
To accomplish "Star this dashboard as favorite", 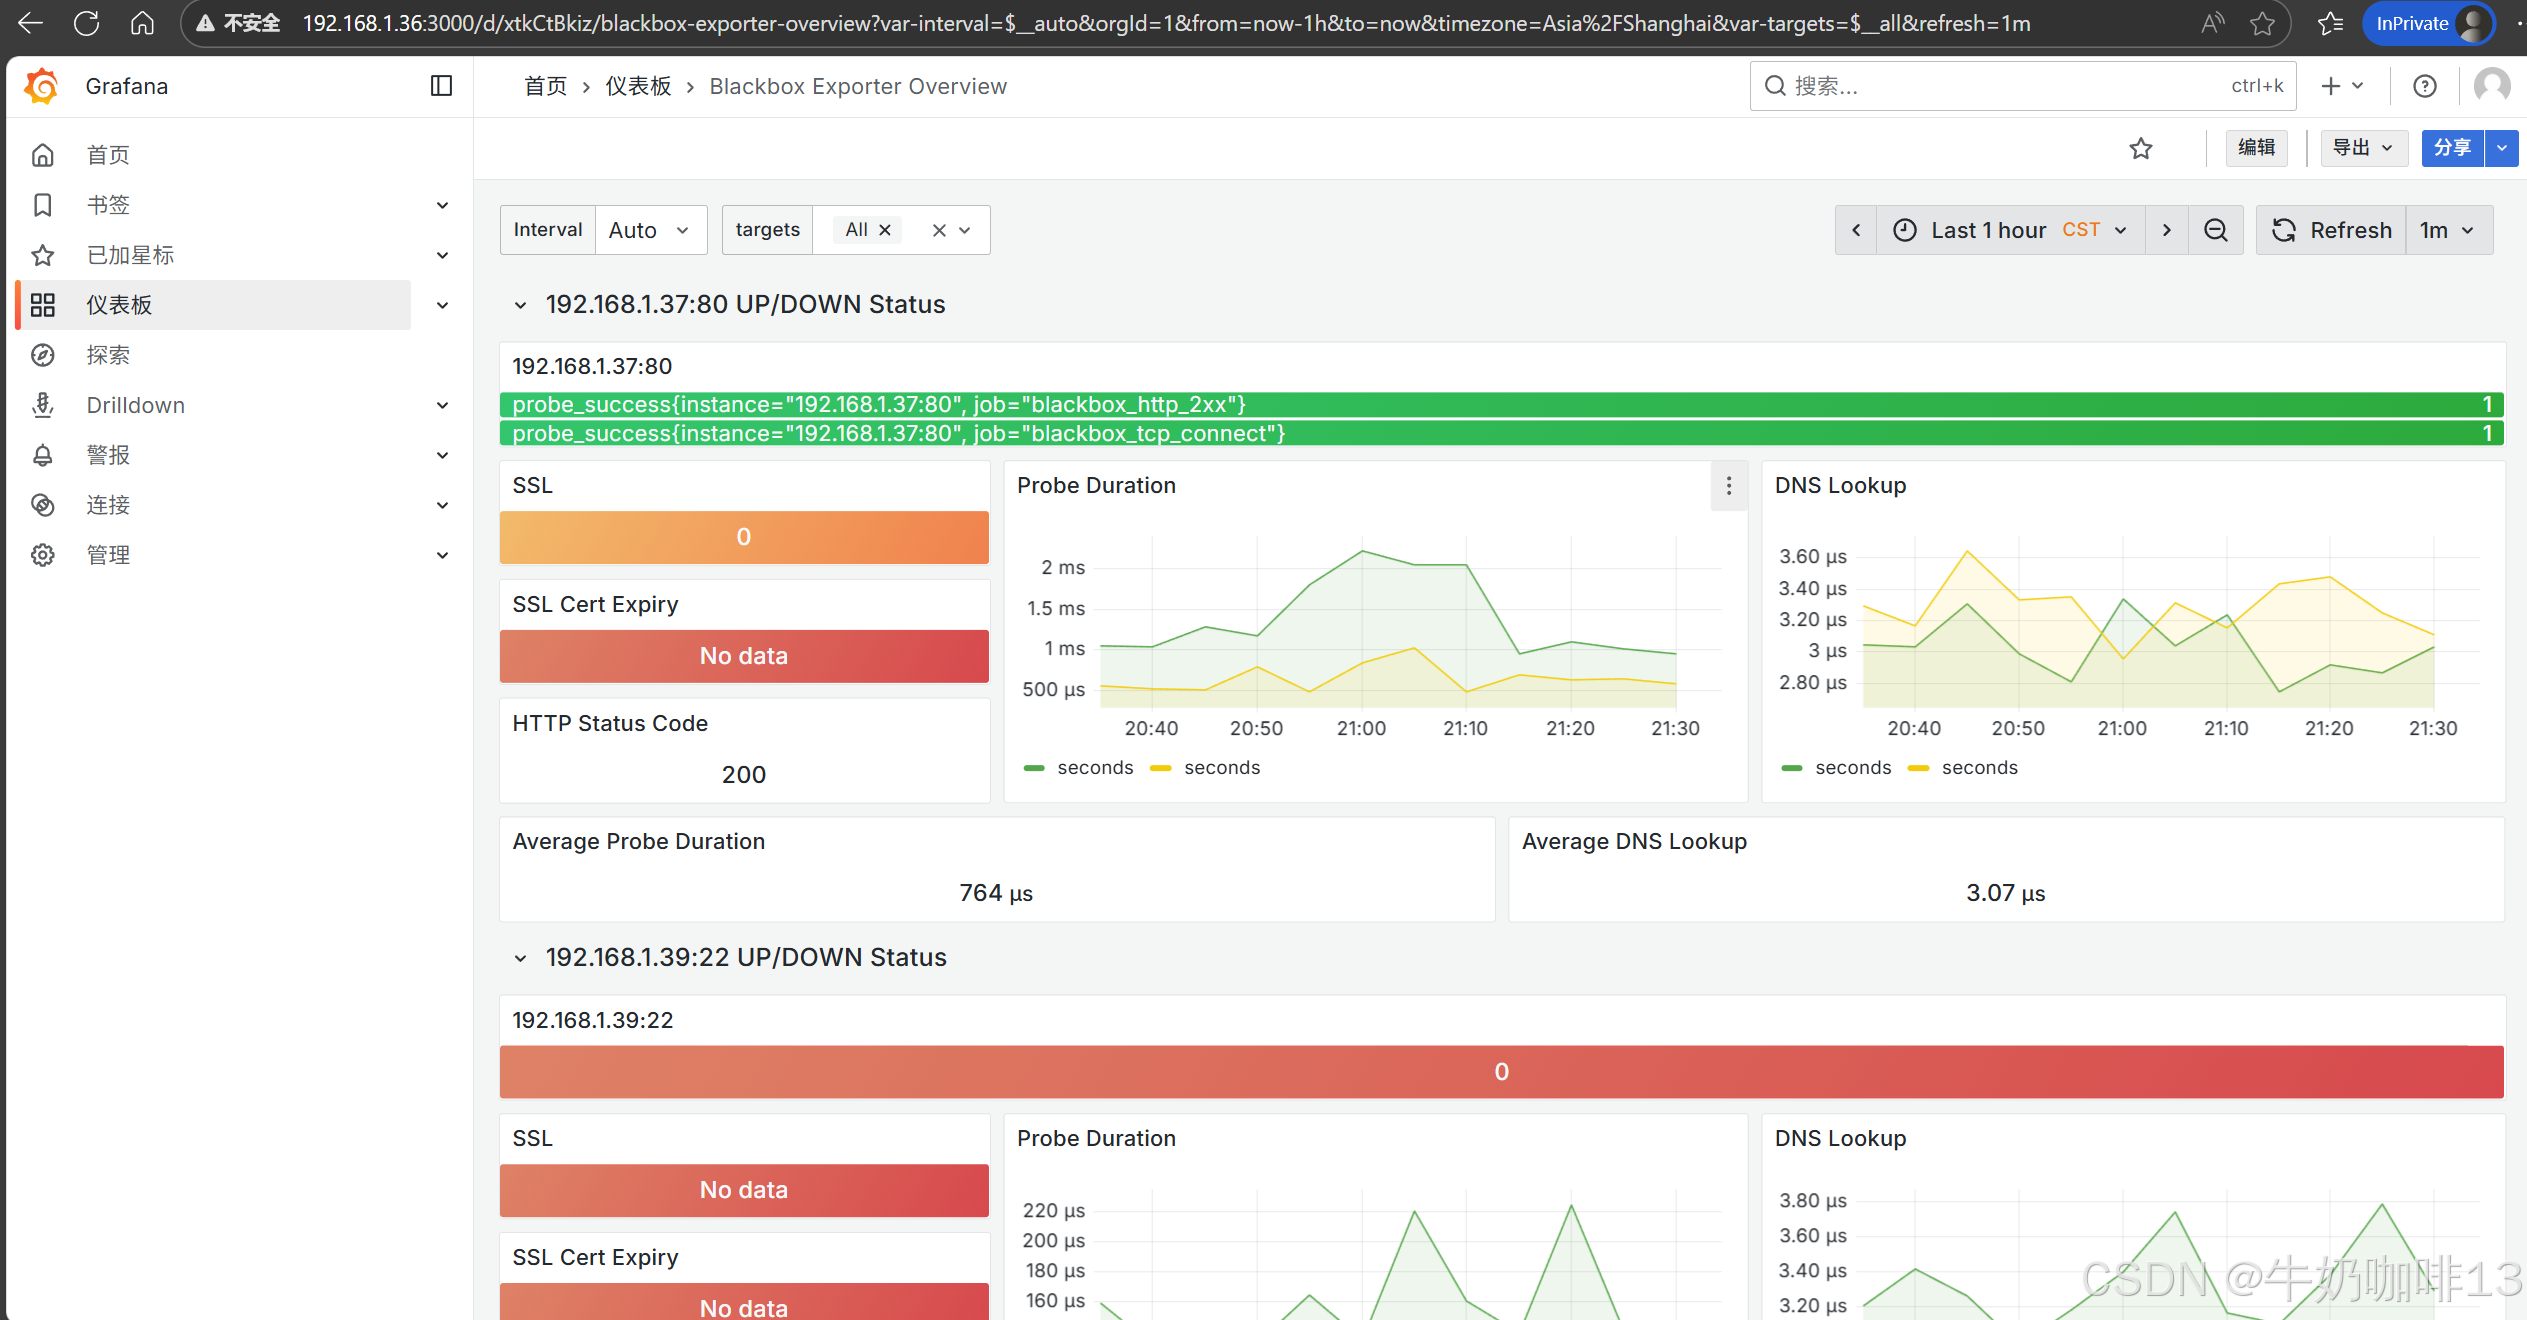I will pyautogui.click(x=2140, y=149).
